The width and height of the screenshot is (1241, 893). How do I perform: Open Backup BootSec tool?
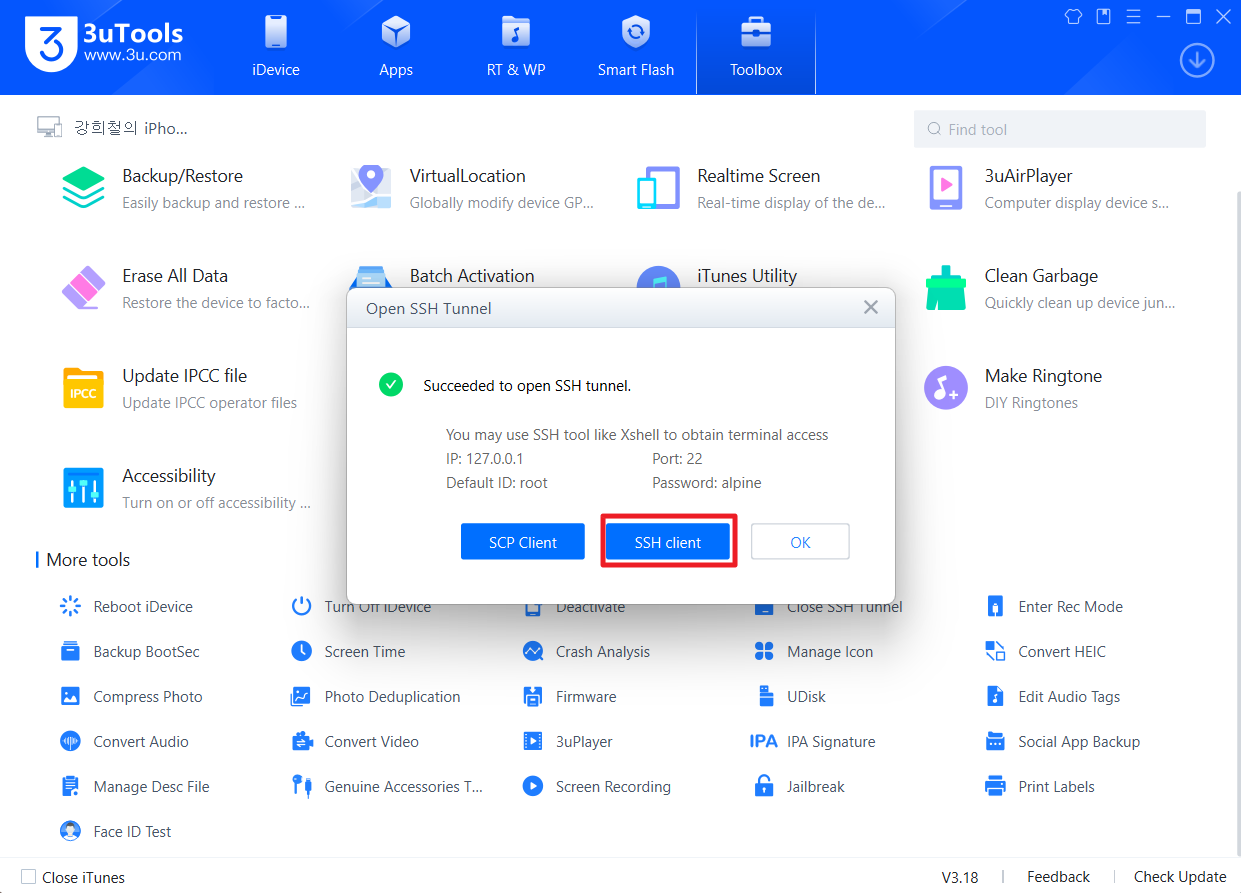(x=130, y=651)
